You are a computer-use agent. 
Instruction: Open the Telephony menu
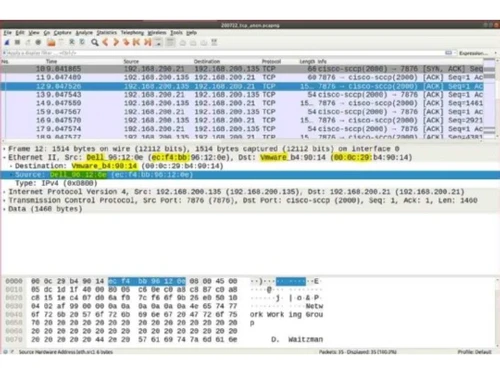pos(132,33)
